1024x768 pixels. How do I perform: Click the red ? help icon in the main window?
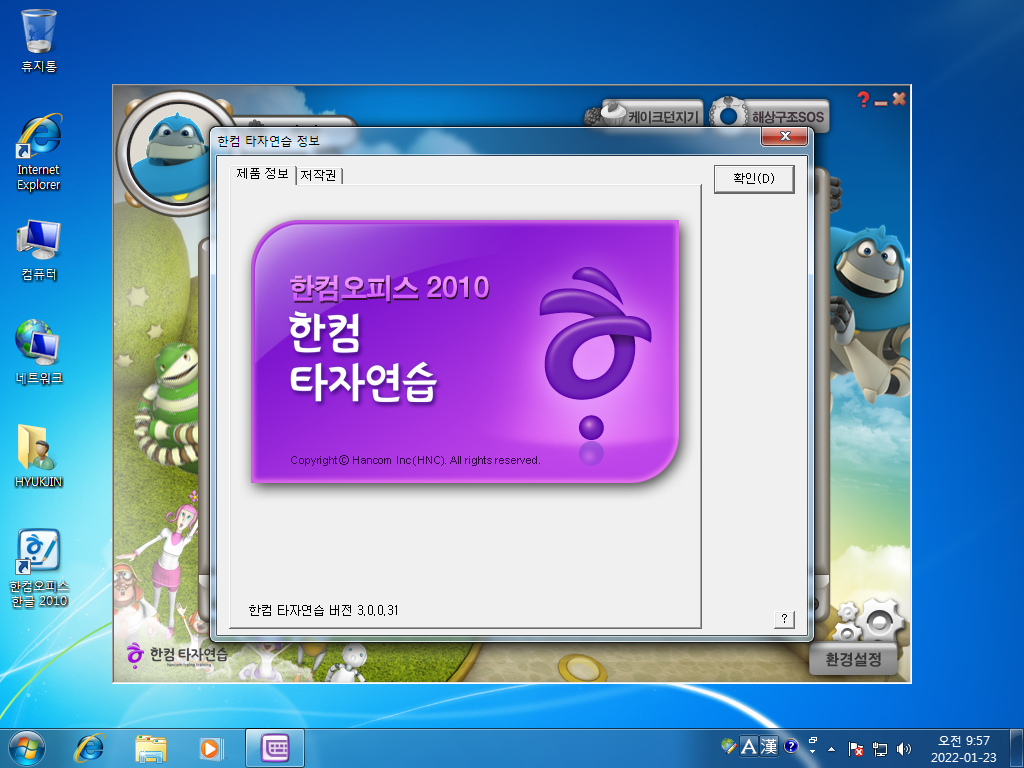[x=863, y=99]
